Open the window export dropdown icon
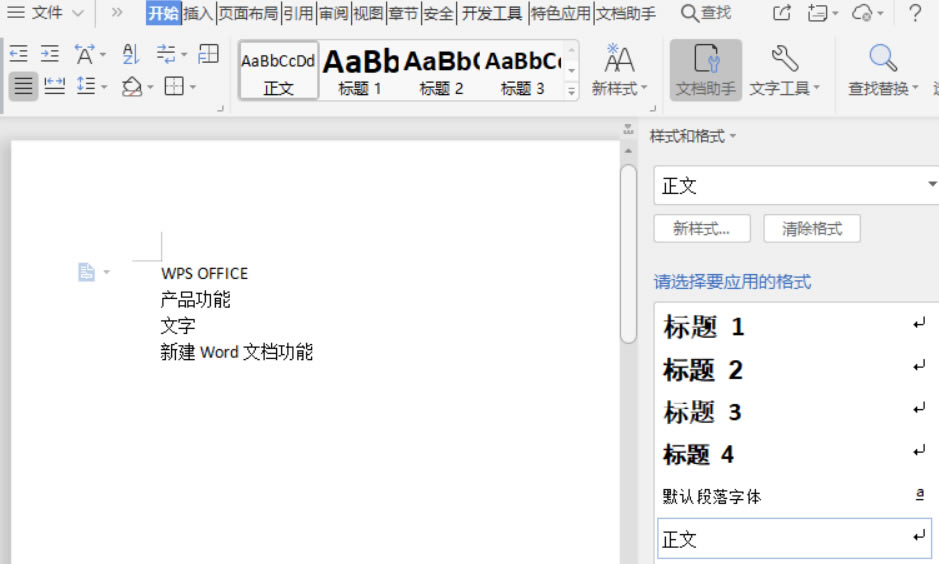This screenshot has width=939, height=564. pos(822,13)
